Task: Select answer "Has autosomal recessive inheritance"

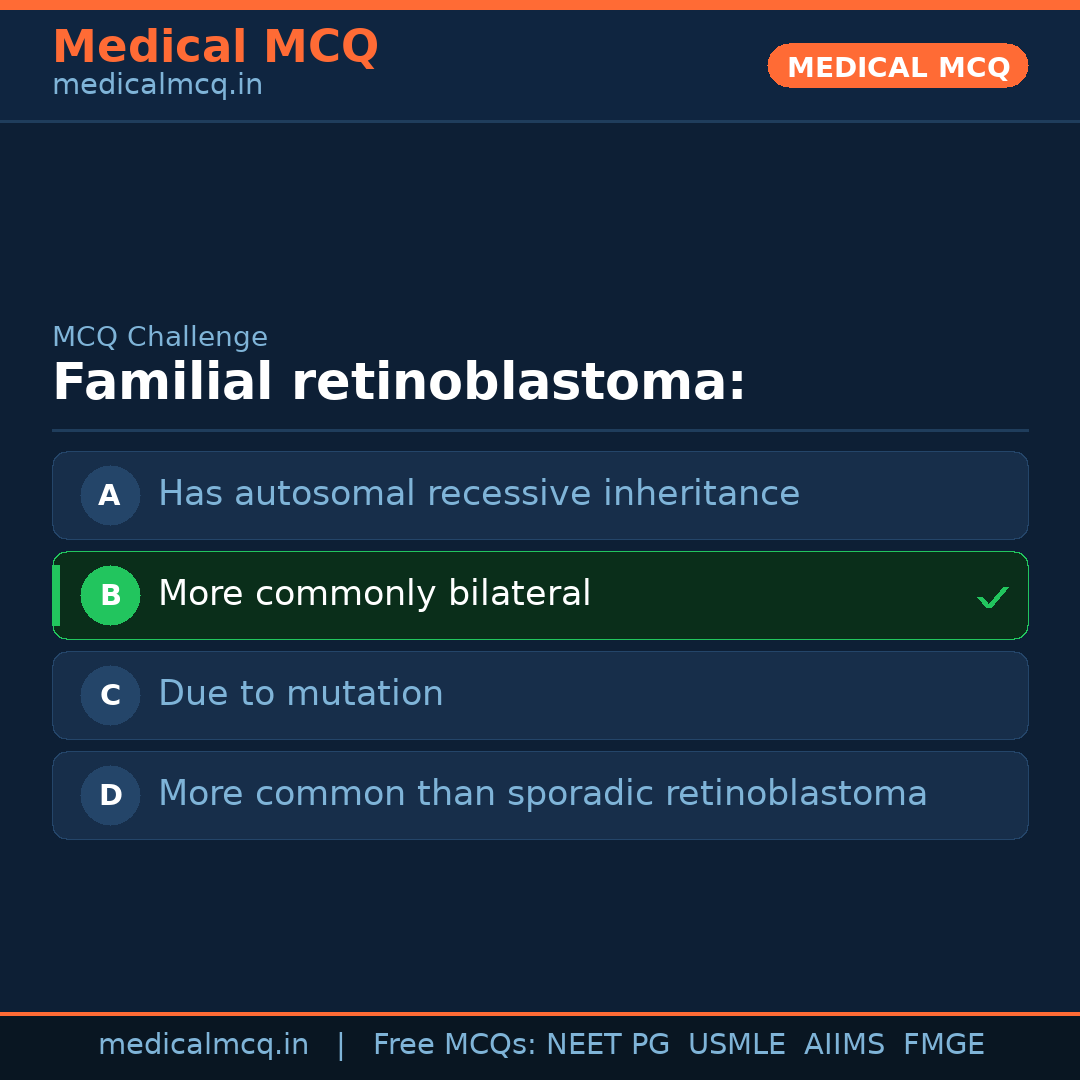Action: point(479,494)
